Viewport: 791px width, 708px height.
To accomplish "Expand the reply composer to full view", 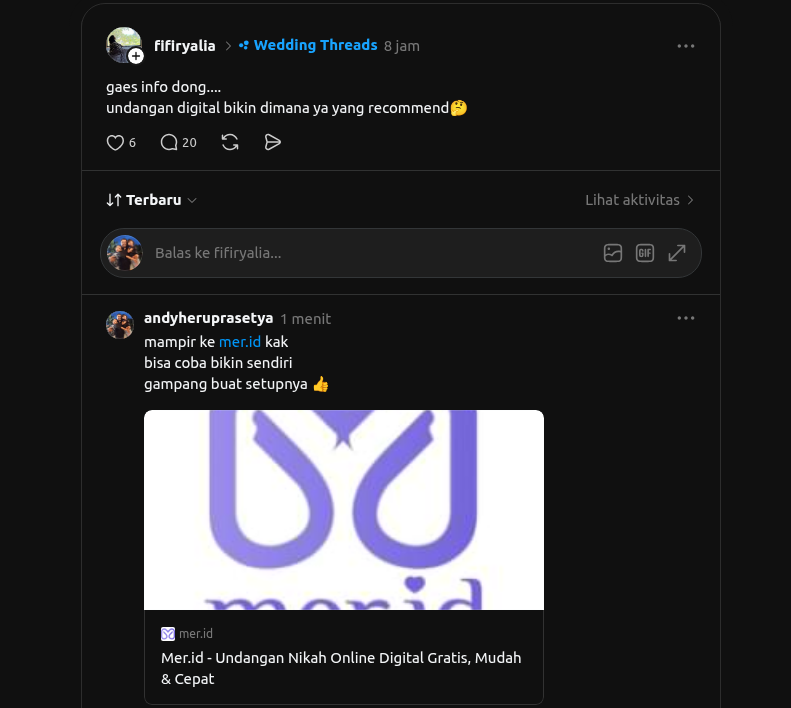I will [677, 253].
